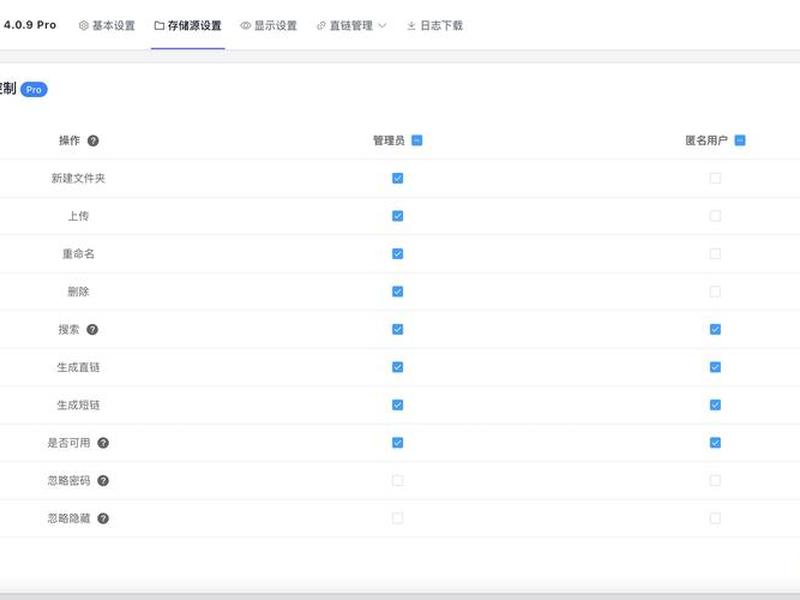The width and height of the screenshot is (800, 600).
Task: Enable 重命名 for 匿名用户
Action: point(715,254)
